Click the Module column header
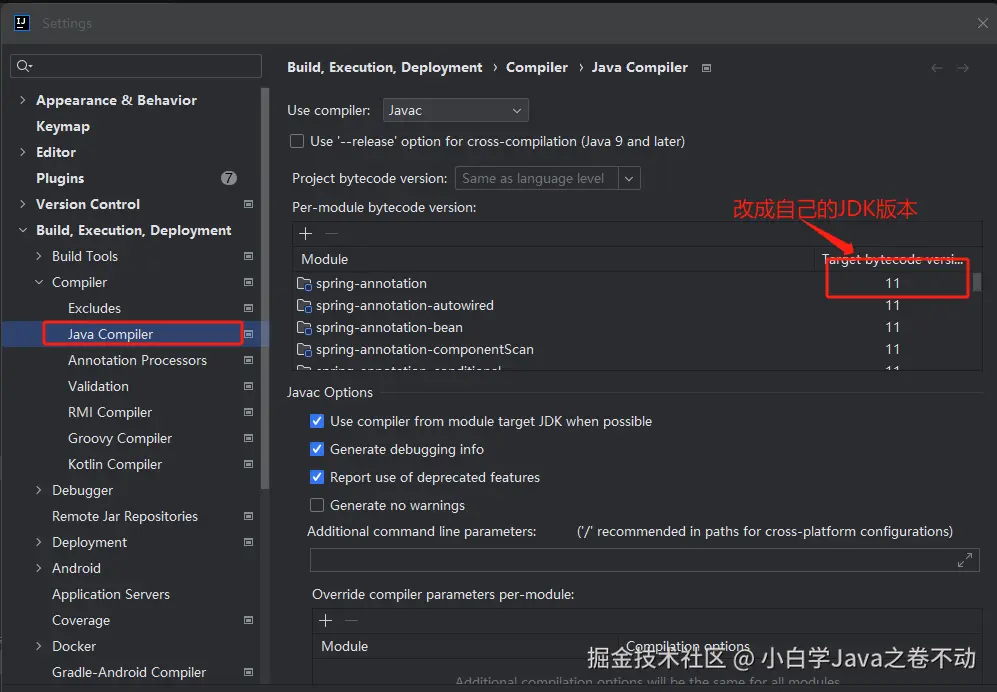997x692 pixels. [553, 260]
